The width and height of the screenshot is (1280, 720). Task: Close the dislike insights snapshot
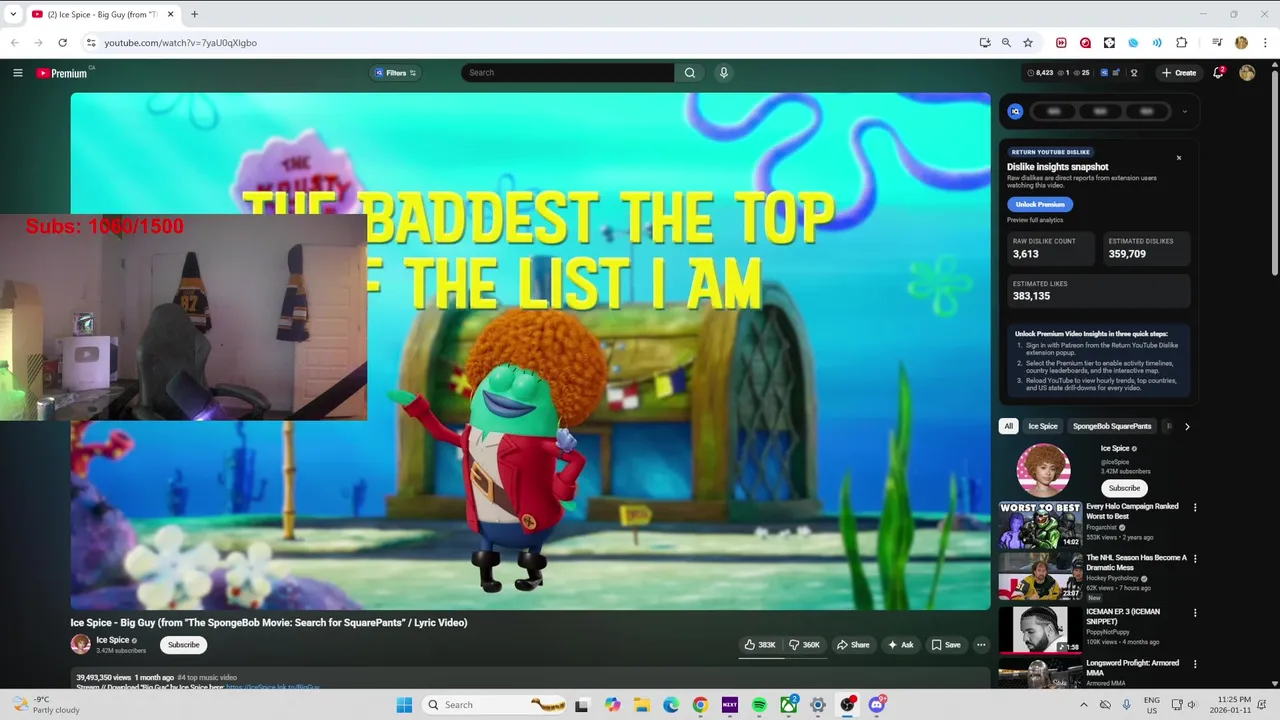pos(1179,158)
